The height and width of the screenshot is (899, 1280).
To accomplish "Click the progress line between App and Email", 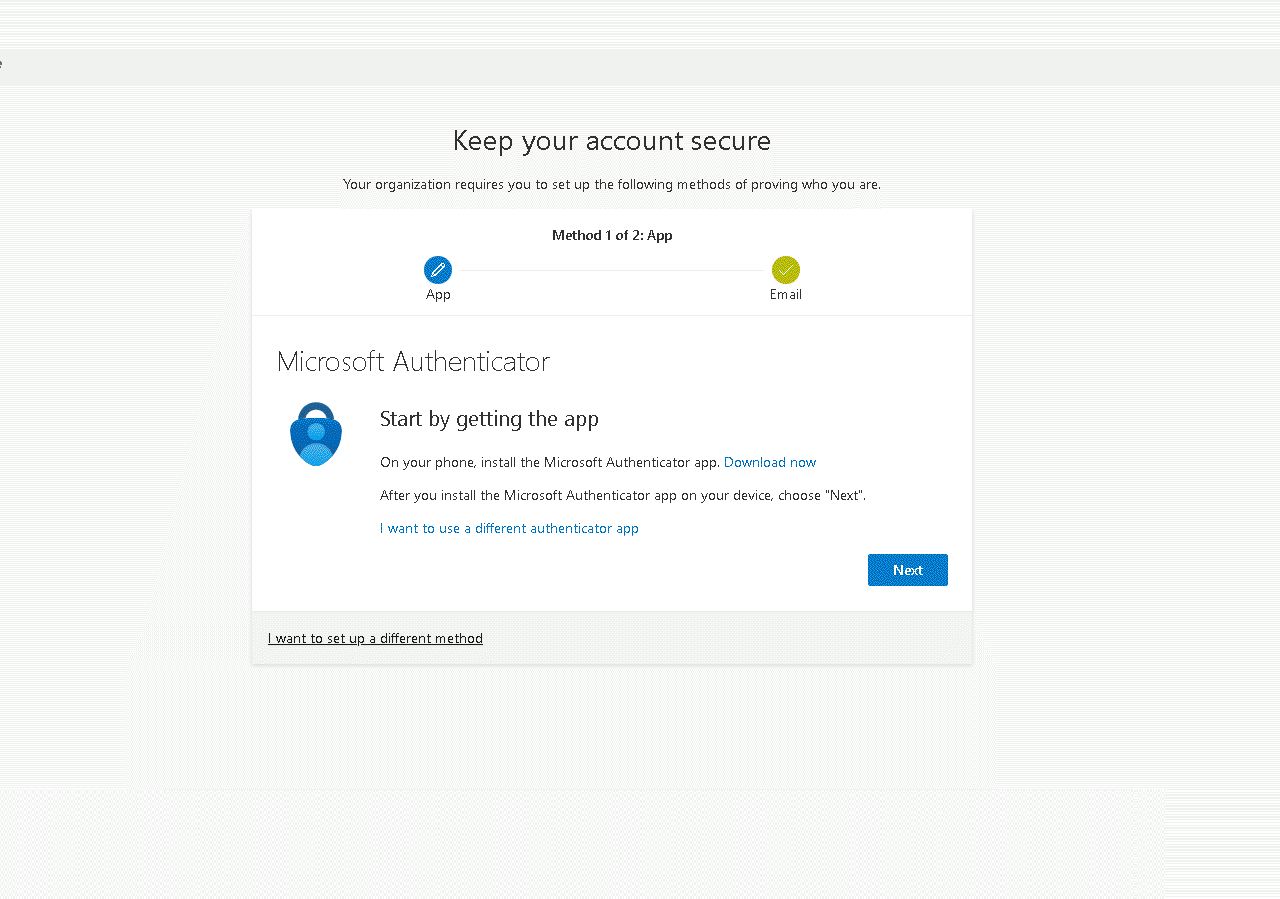I will coord(612,270).
